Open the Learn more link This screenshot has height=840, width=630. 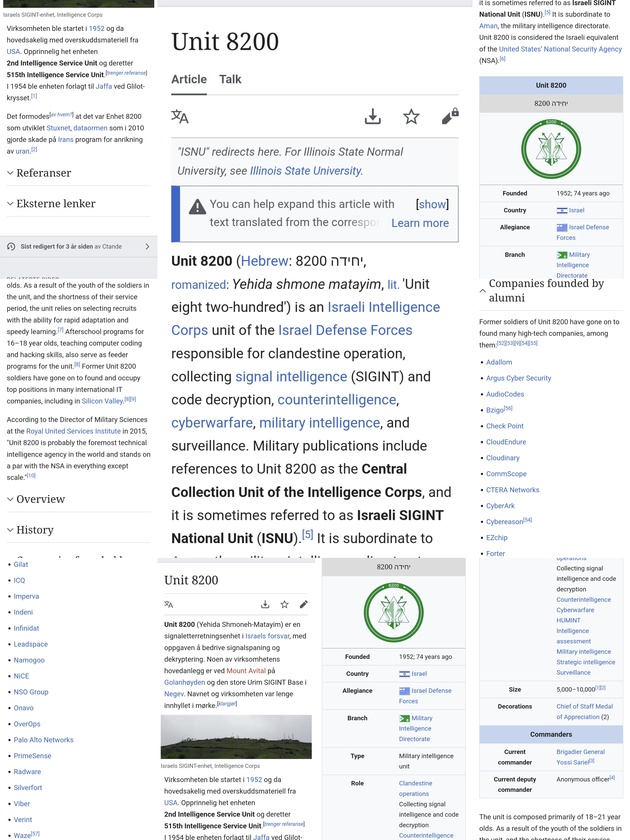[x=419, y=223]
